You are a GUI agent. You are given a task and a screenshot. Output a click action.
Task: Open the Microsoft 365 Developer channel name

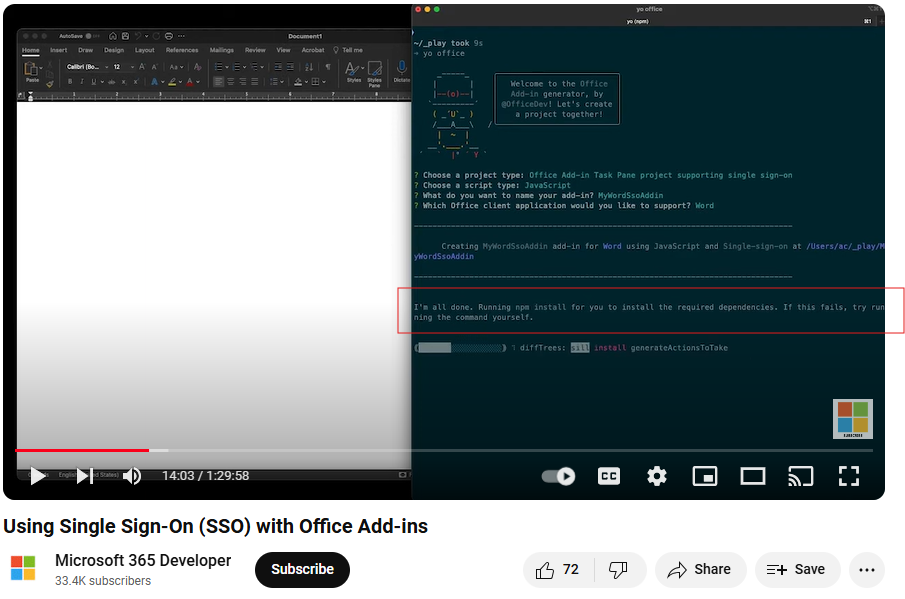(143, 560)
